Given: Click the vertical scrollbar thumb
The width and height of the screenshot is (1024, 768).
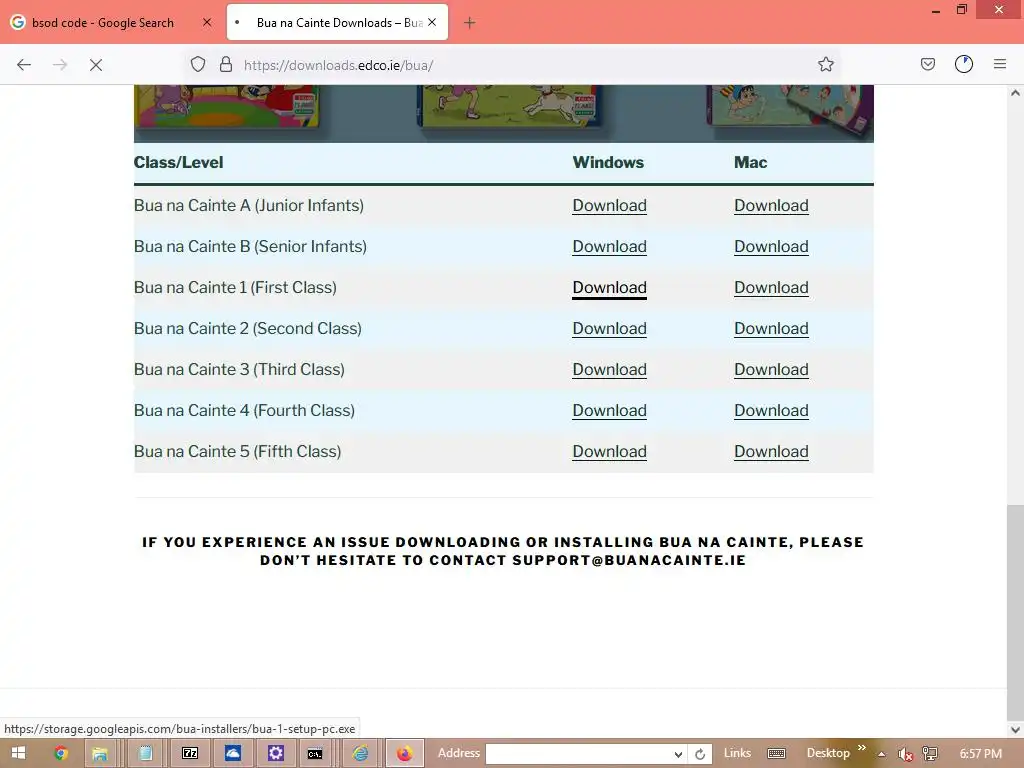Looking at the screenshot, I should tap(1015, 611).
